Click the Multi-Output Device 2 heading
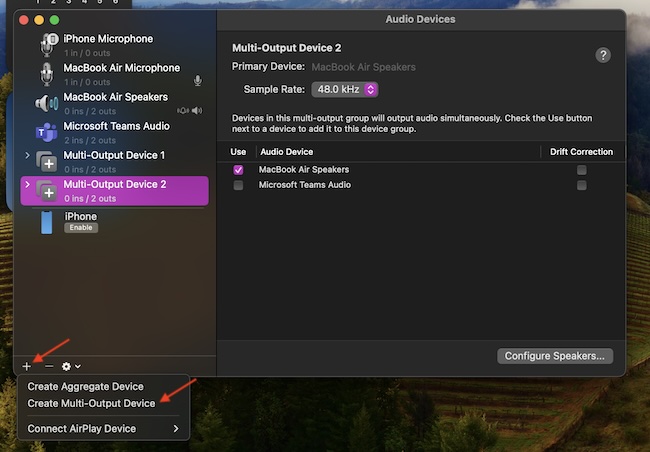The height and width of the screenshot is (452, 650). pos(286,48)
